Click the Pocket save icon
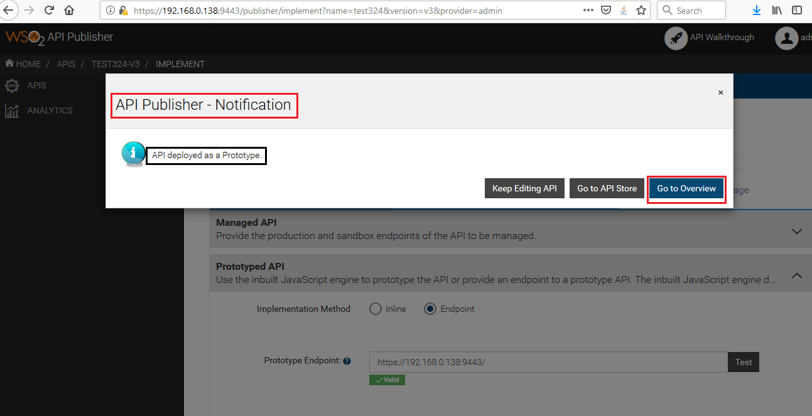 pos(606,10)
